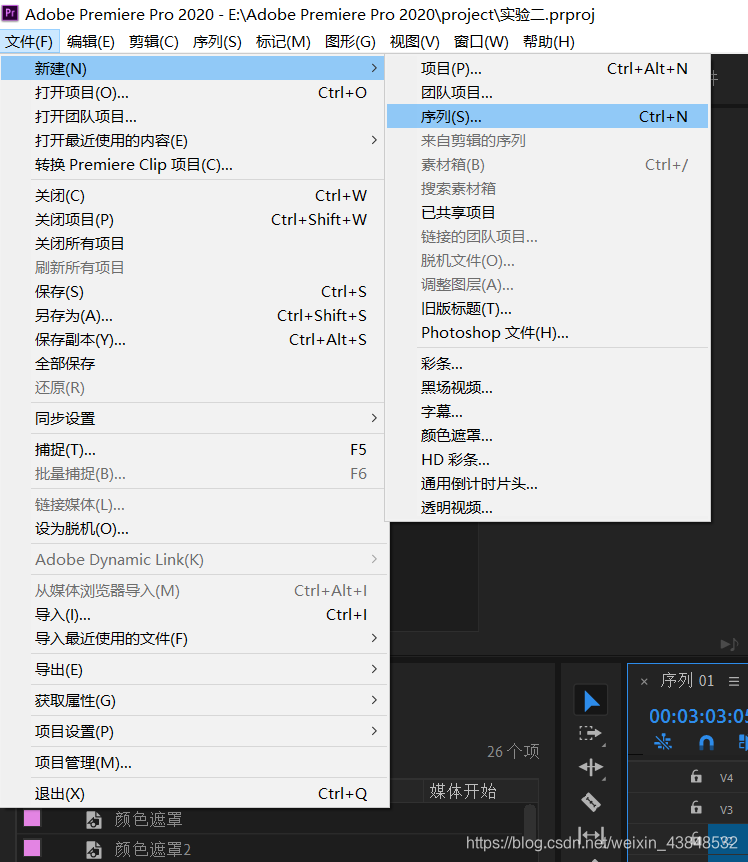Create new 透明视频...

coord(547,507)
